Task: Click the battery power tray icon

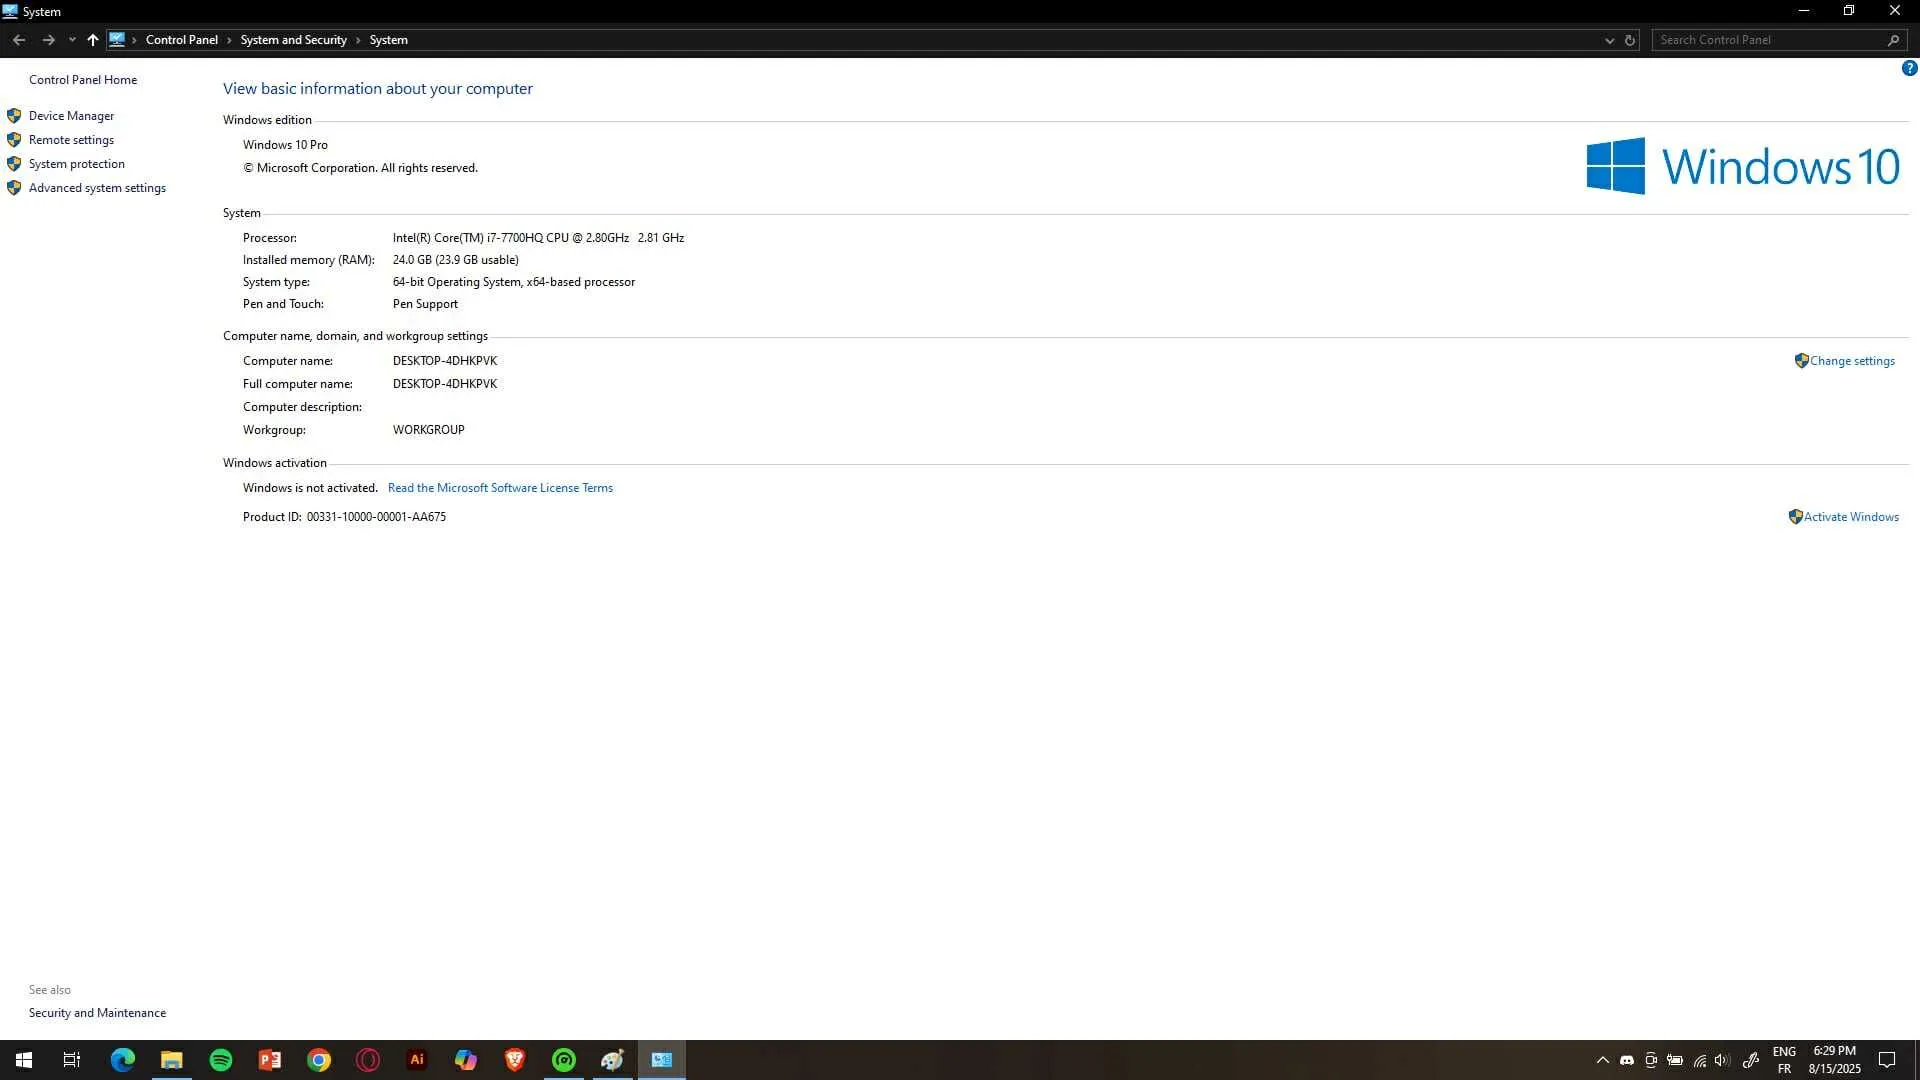Action: 1675,1060
